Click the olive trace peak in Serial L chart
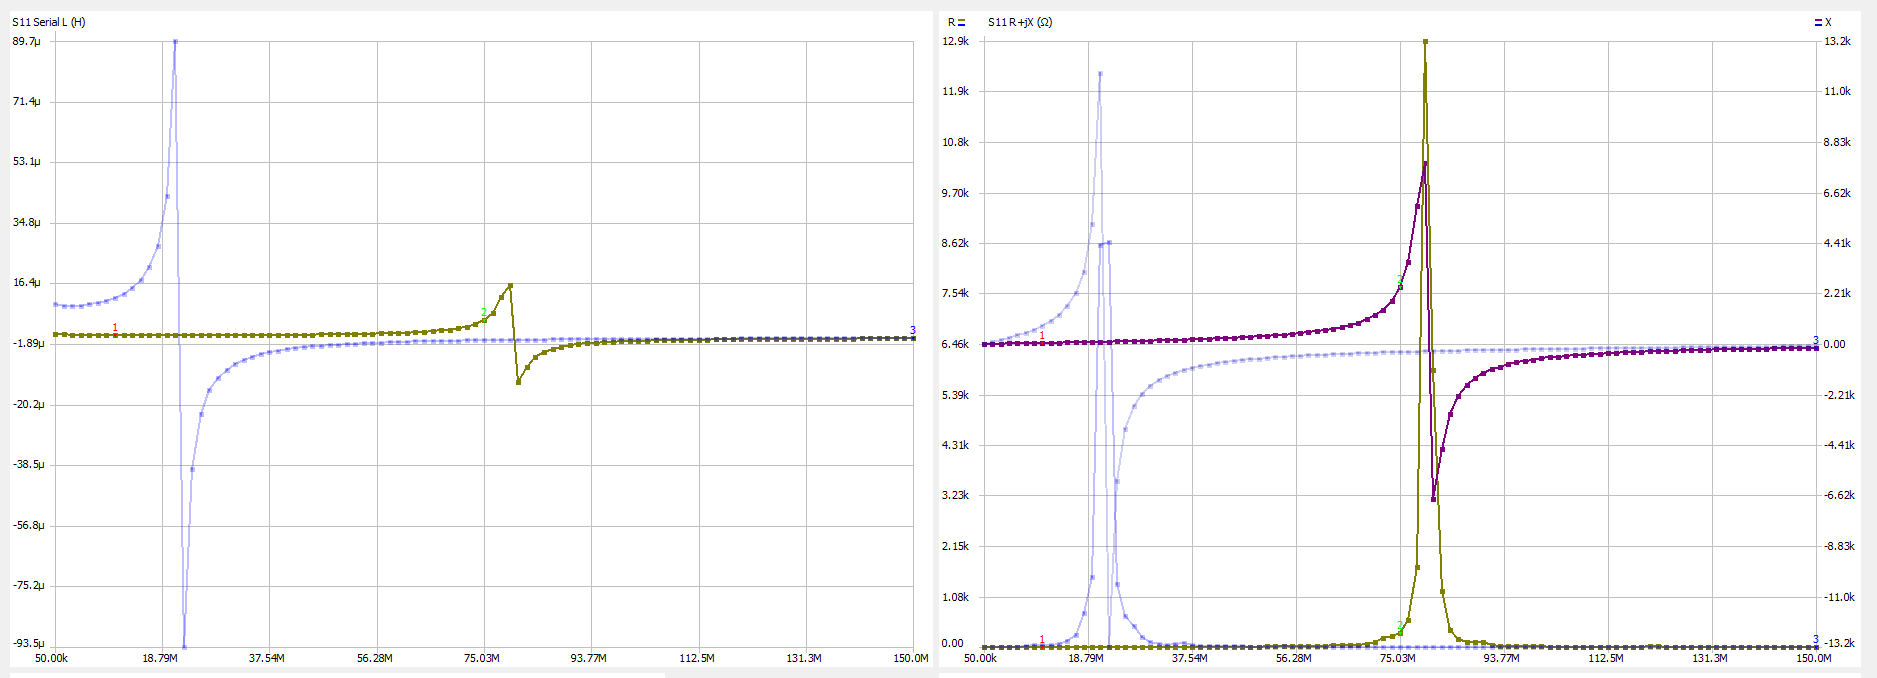1877x678 pixels. (x=510, y=286)
